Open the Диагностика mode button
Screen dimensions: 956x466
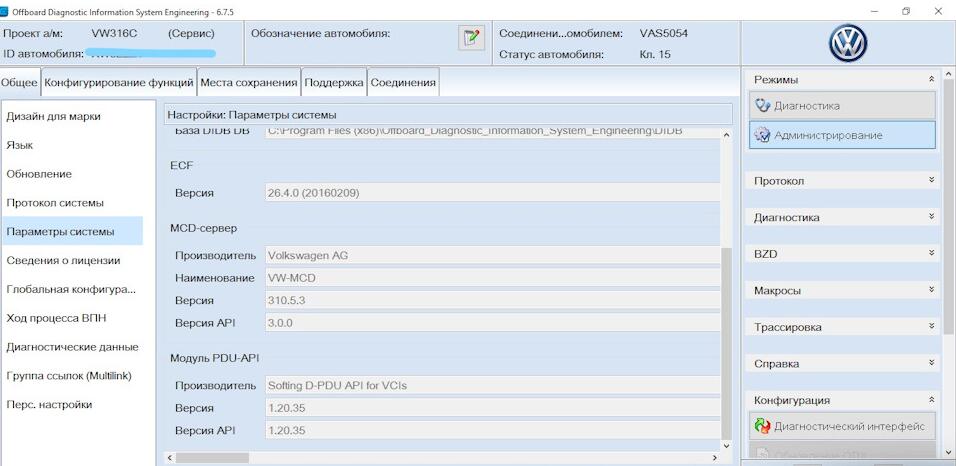tap(842, 106)
